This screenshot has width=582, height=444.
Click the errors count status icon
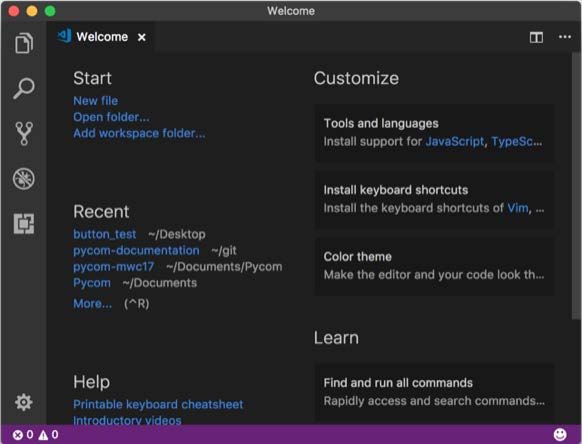point(23,434)
